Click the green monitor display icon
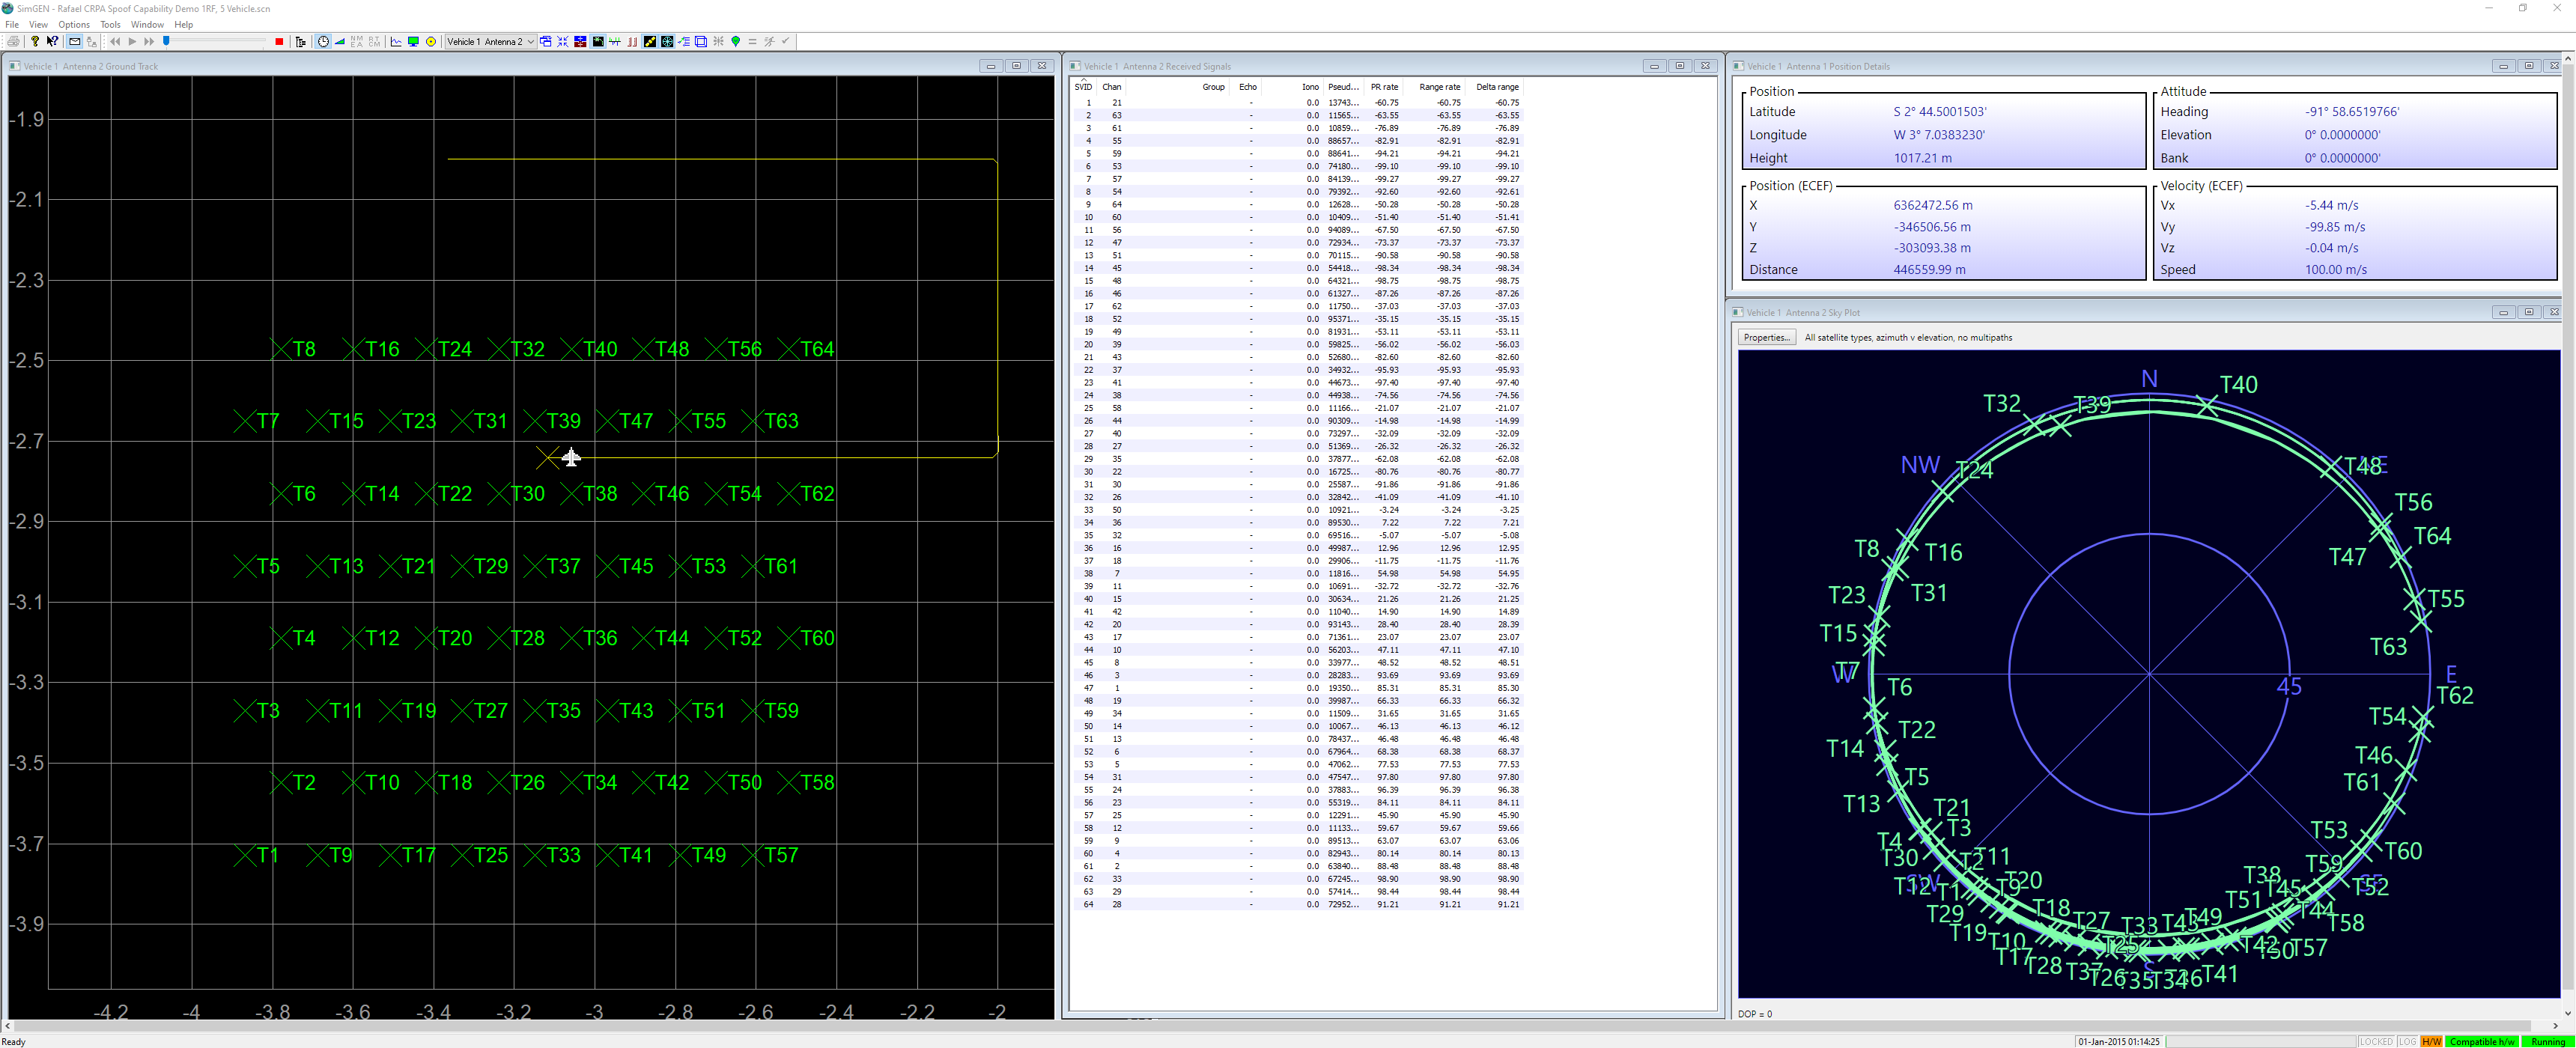2576x1048 pixels. (x=413, y=42)
